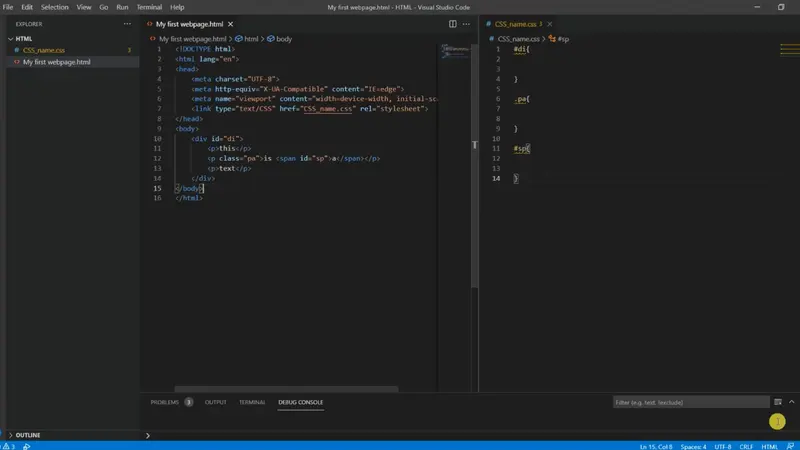Open the File menu

[x=8, y=7]
